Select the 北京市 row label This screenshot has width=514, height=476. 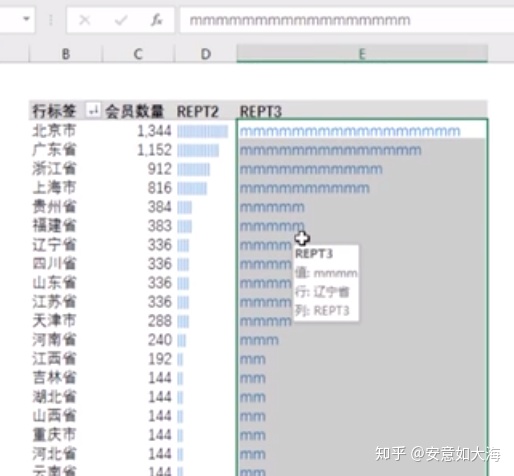(54, 130)
